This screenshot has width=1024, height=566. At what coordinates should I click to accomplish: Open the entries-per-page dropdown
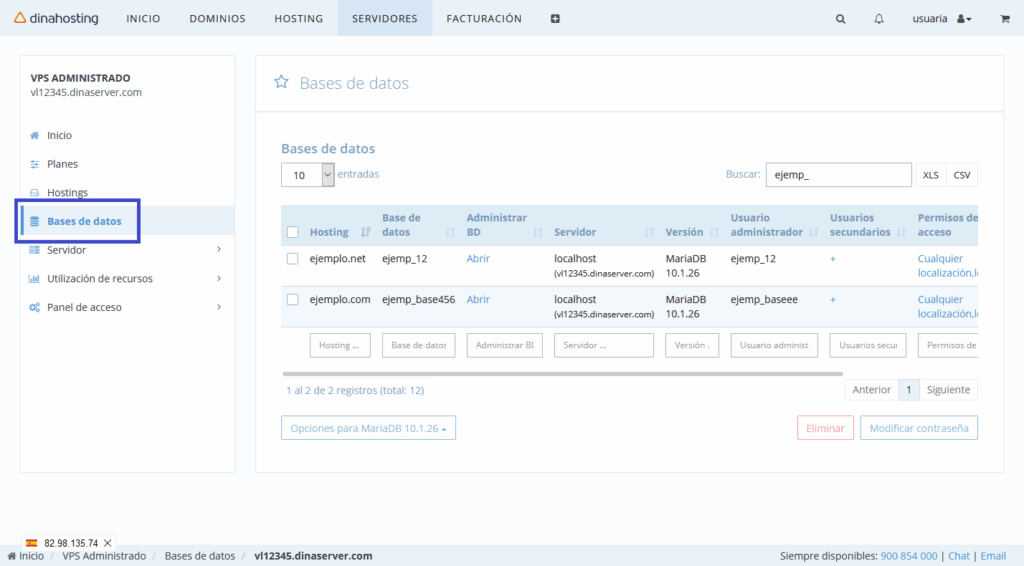[308, 175]
